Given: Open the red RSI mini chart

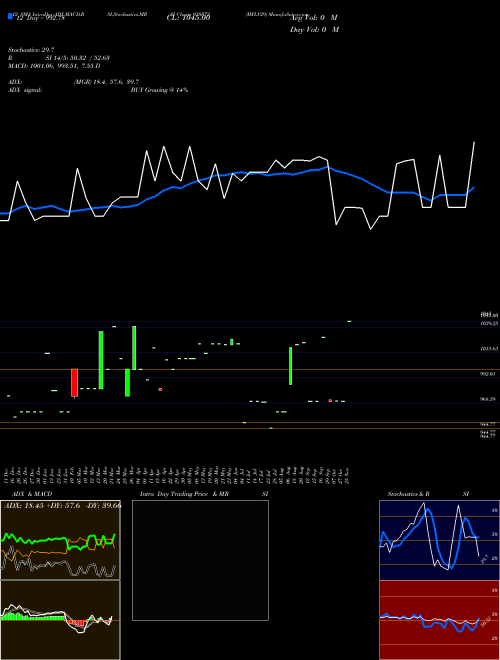Looking at the screenshot, I should click(439, 620).
